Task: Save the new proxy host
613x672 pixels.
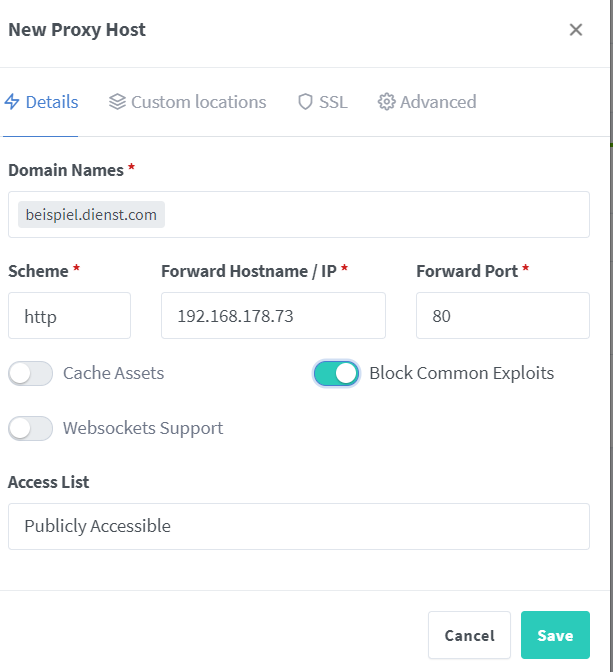Action: click(555, 635)
